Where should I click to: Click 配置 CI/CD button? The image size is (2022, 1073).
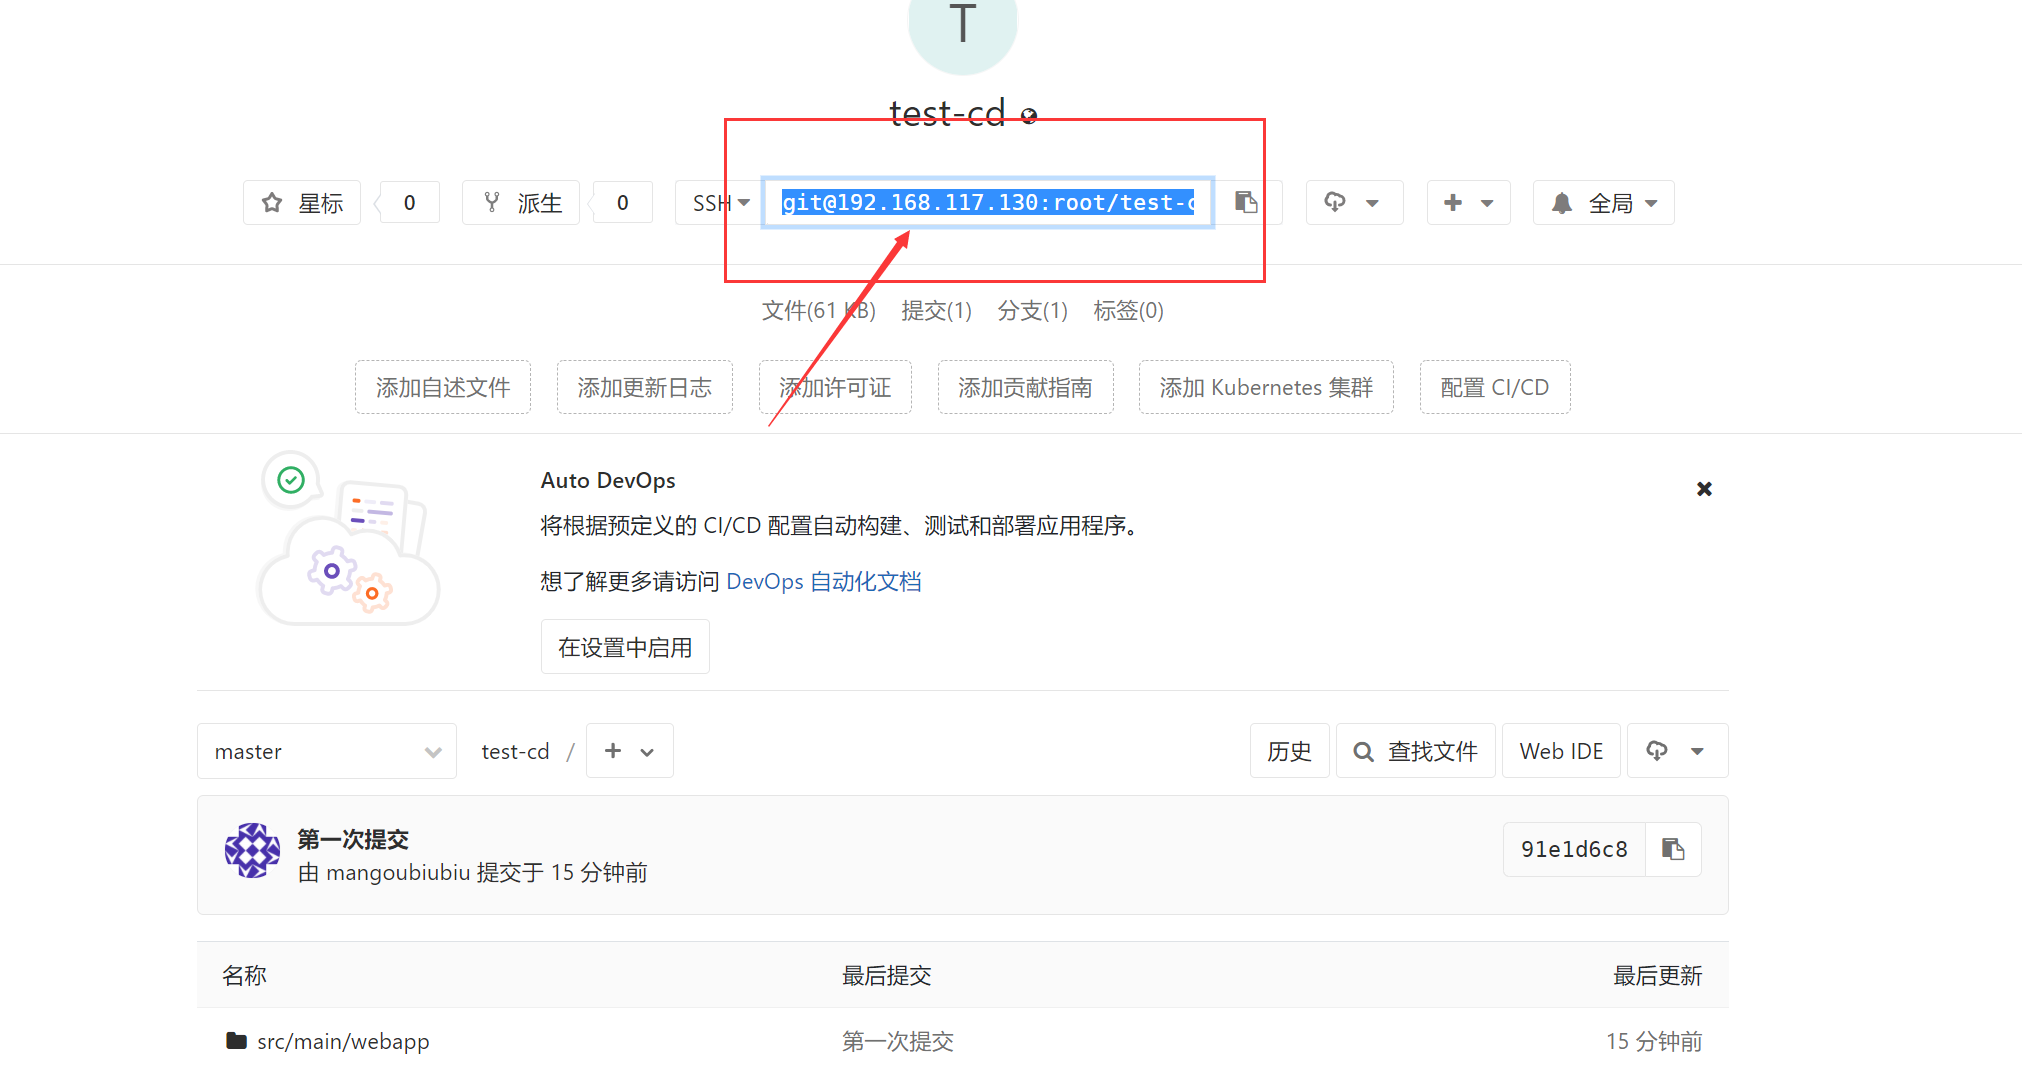(x=1495, y=387)
